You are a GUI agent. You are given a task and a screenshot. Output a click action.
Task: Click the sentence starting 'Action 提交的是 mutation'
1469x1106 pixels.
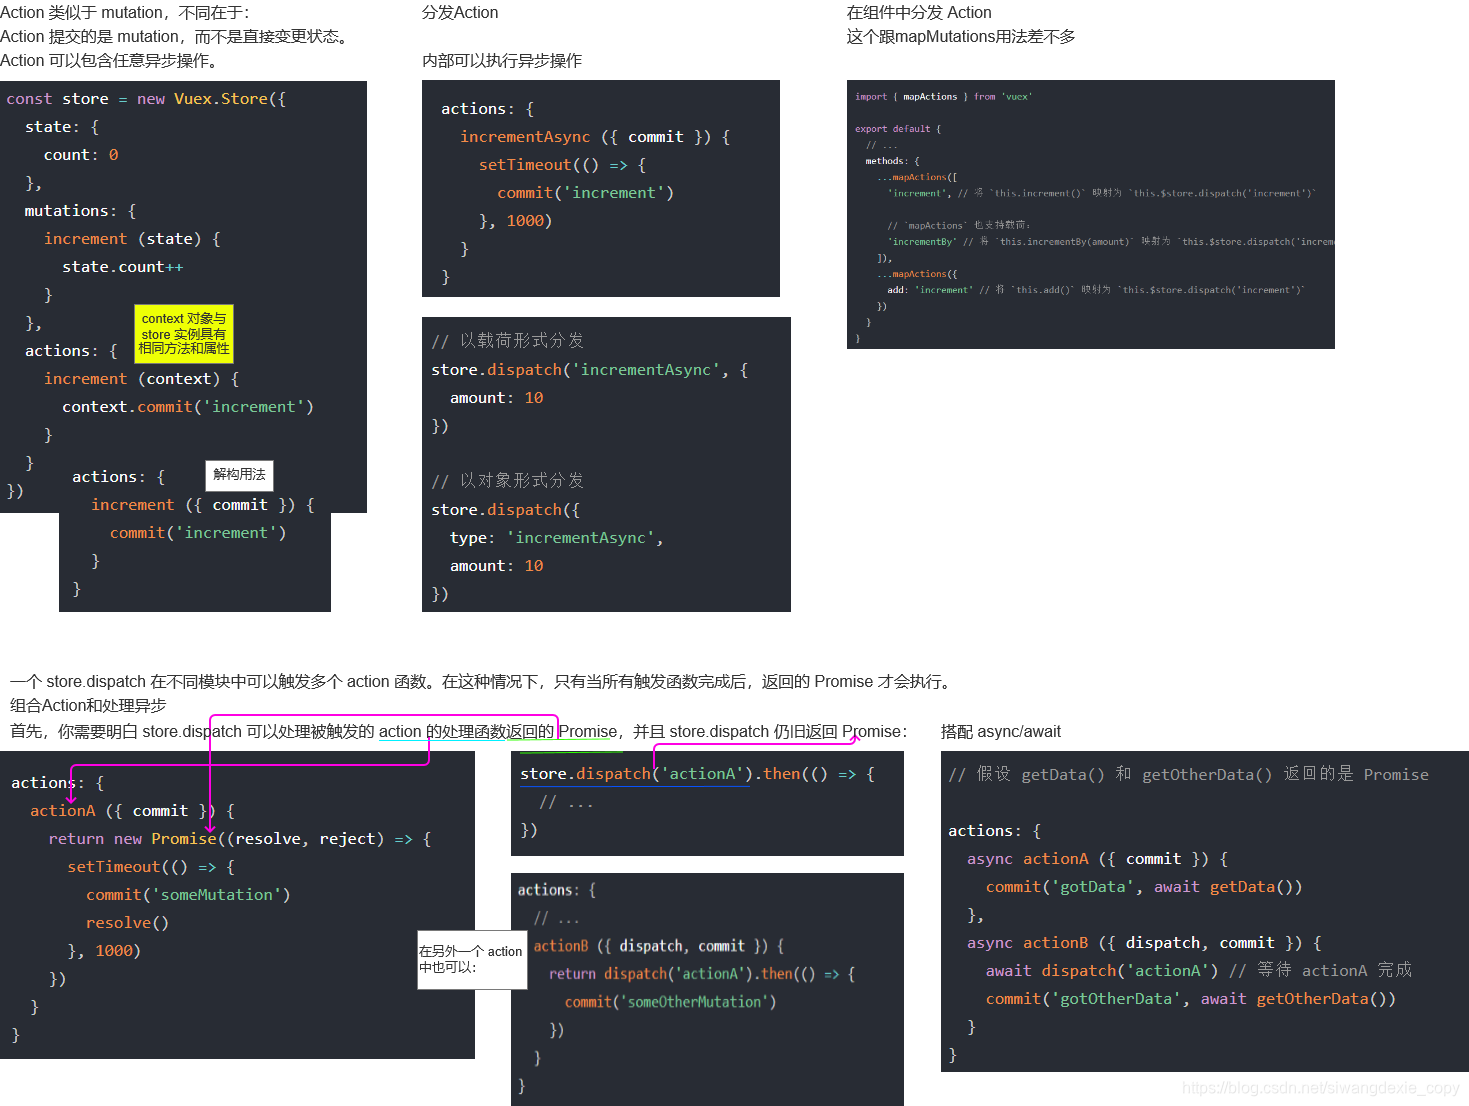tap(176, 37)
